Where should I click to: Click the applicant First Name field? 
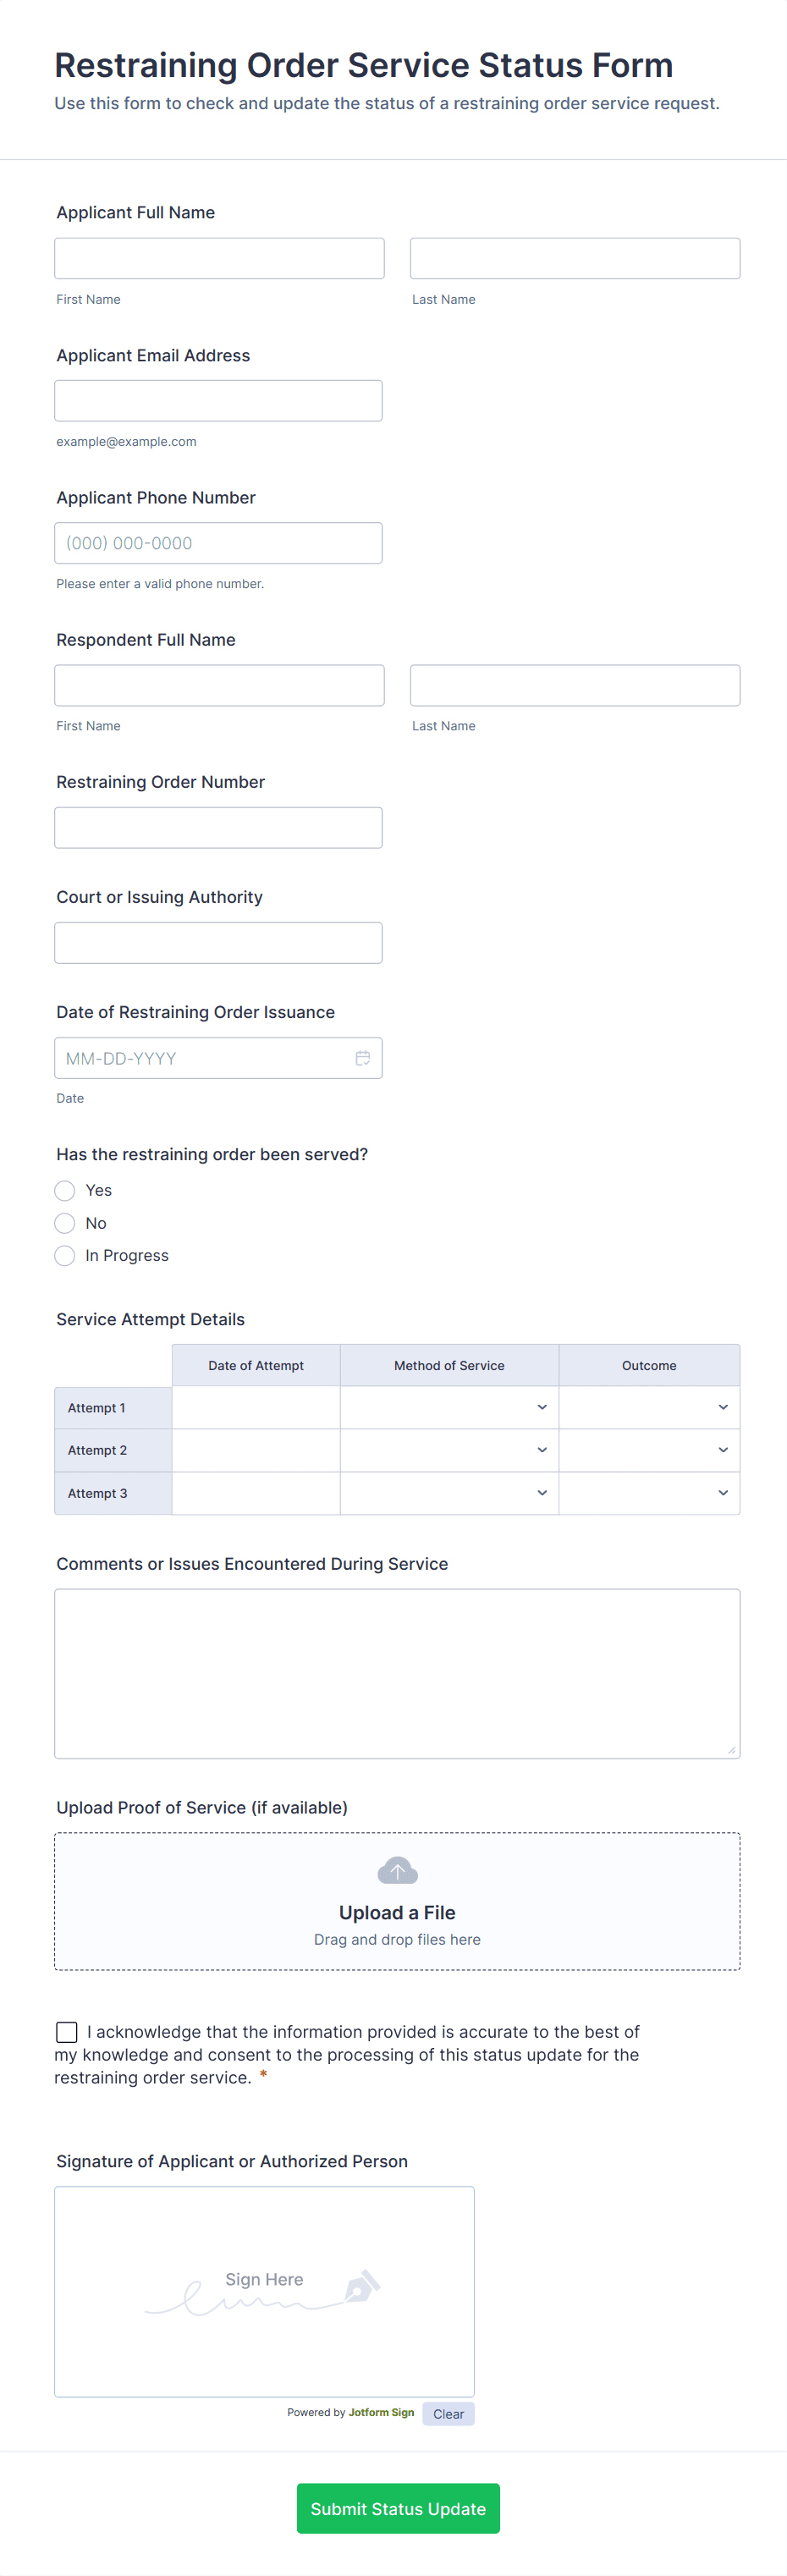(x=219, y=258)
